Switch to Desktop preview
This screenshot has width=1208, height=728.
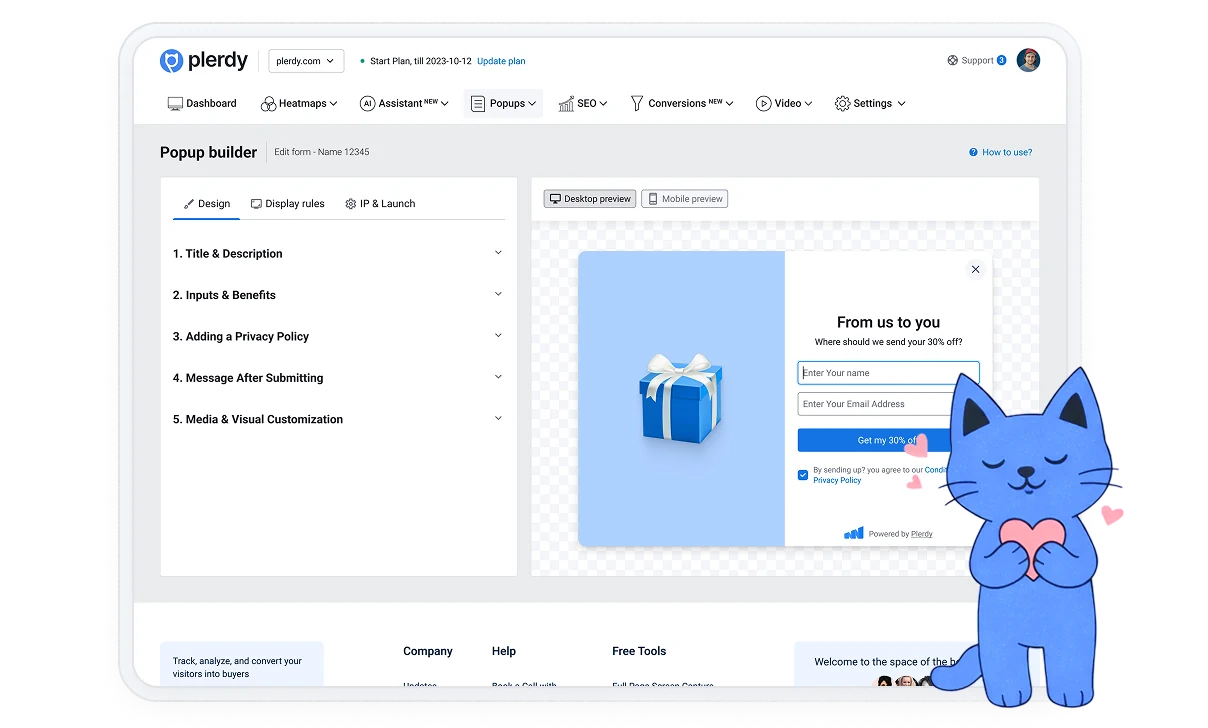tap(589, 199)
